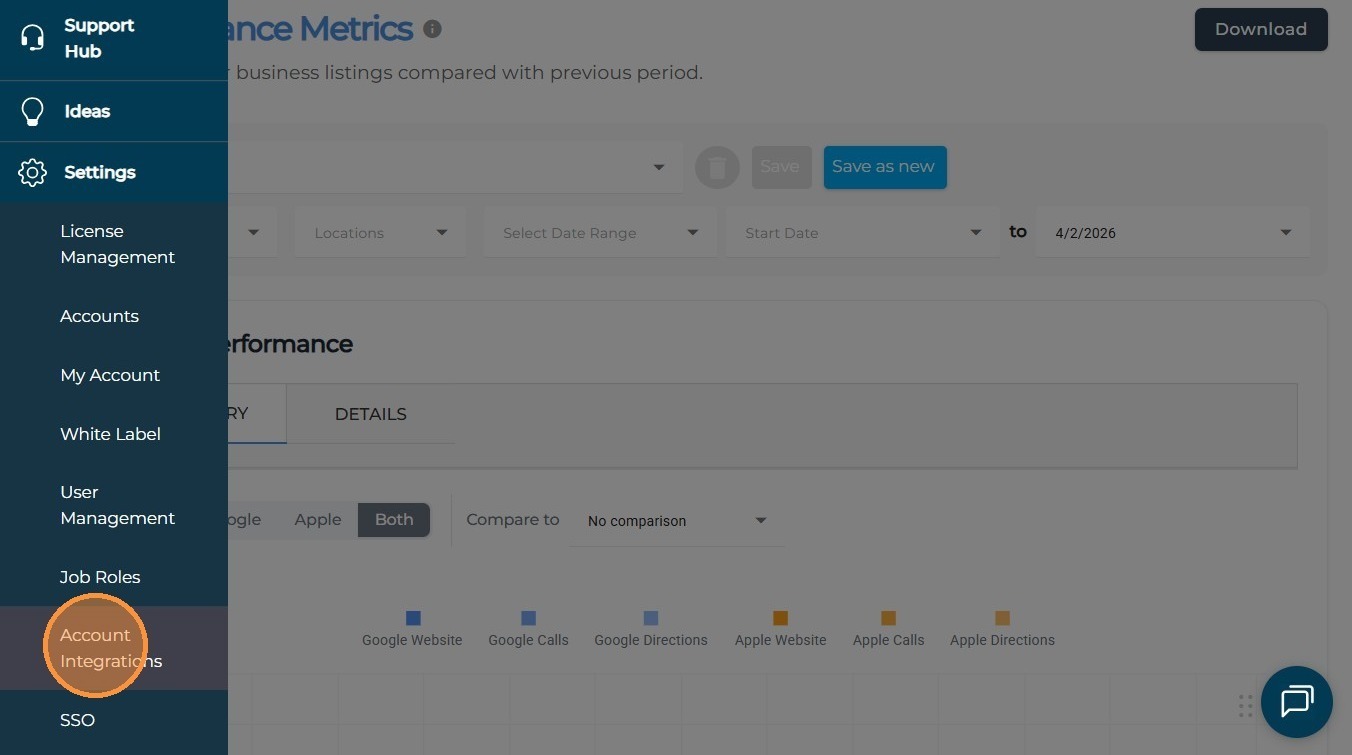The width and height of the screenshot is (1352, 755).
Task: Click the Settings gear icon
Action: (32, 172)
